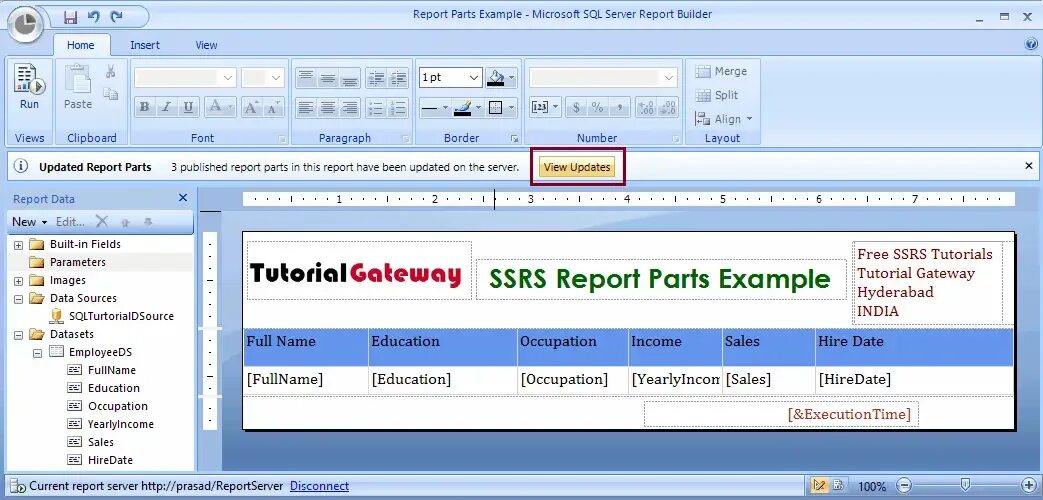1043x500 pixels.
Task: Undo the last action in quick access toolbar
Action: [x=93, y=16]
